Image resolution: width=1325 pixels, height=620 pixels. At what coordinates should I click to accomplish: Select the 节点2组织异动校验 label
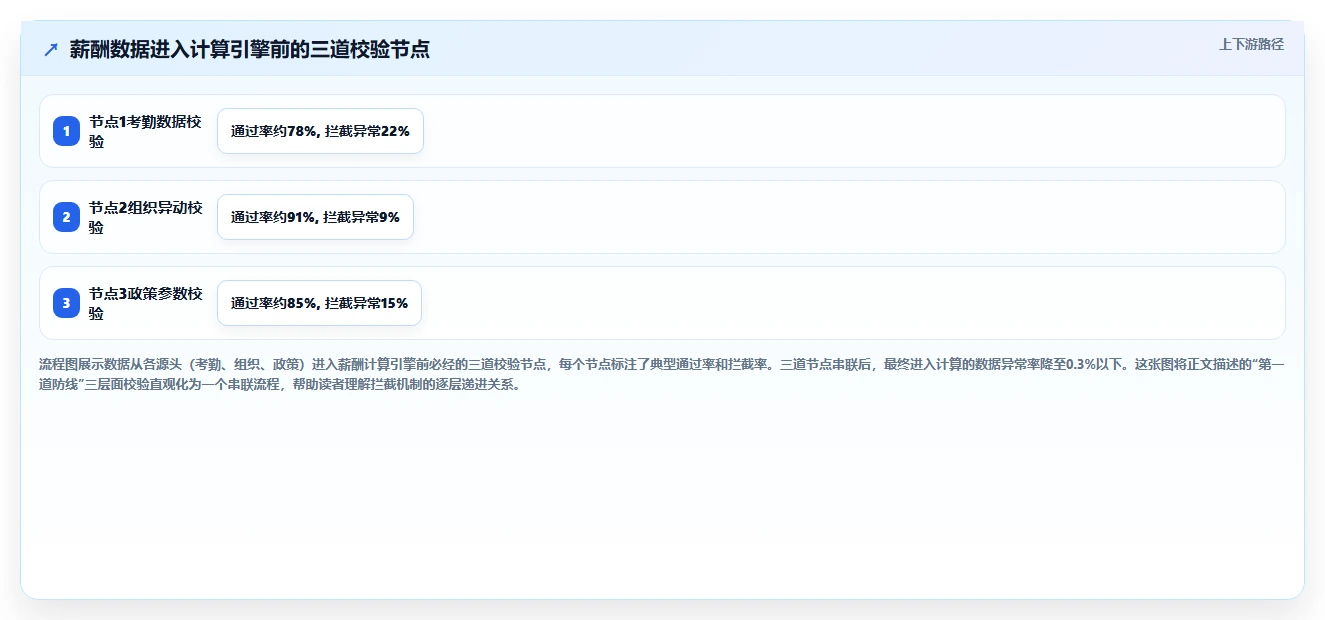[145, 217]
